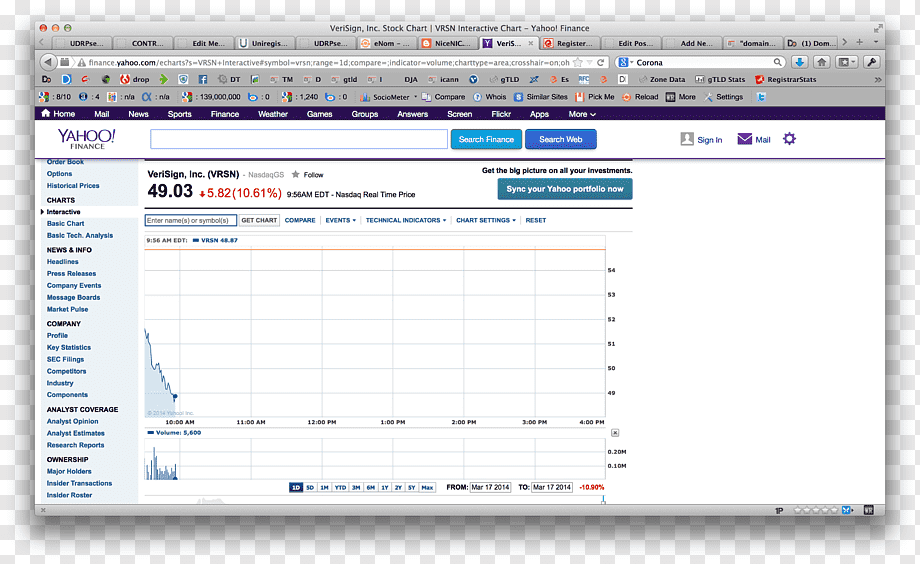Select the 1M chart range
Screen dimensions: 920x564
click(324, 487)
